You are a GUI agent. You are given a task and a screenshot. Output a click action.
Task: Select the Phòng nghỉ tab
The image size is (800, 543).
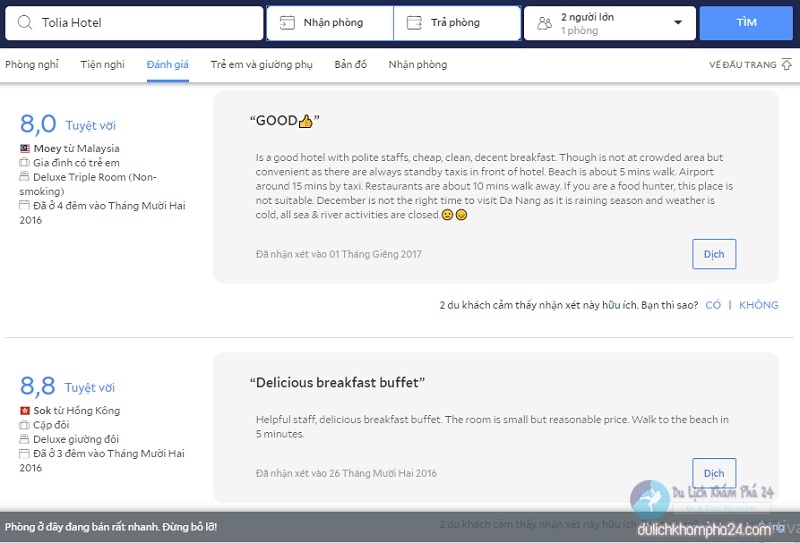(x=31, y=64)
